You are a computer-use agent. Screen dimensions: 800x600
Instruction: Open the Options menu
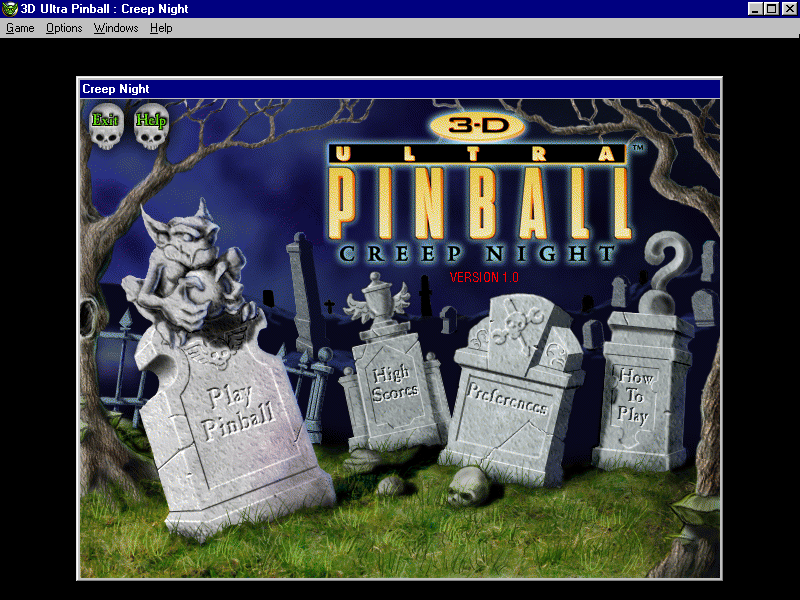pos(64,28)
